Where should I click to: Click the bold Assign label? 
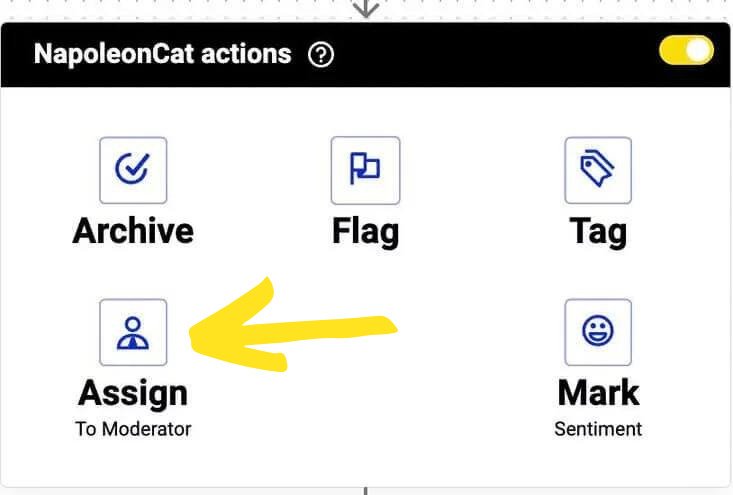pyautogui.click(x=133, y=393)
